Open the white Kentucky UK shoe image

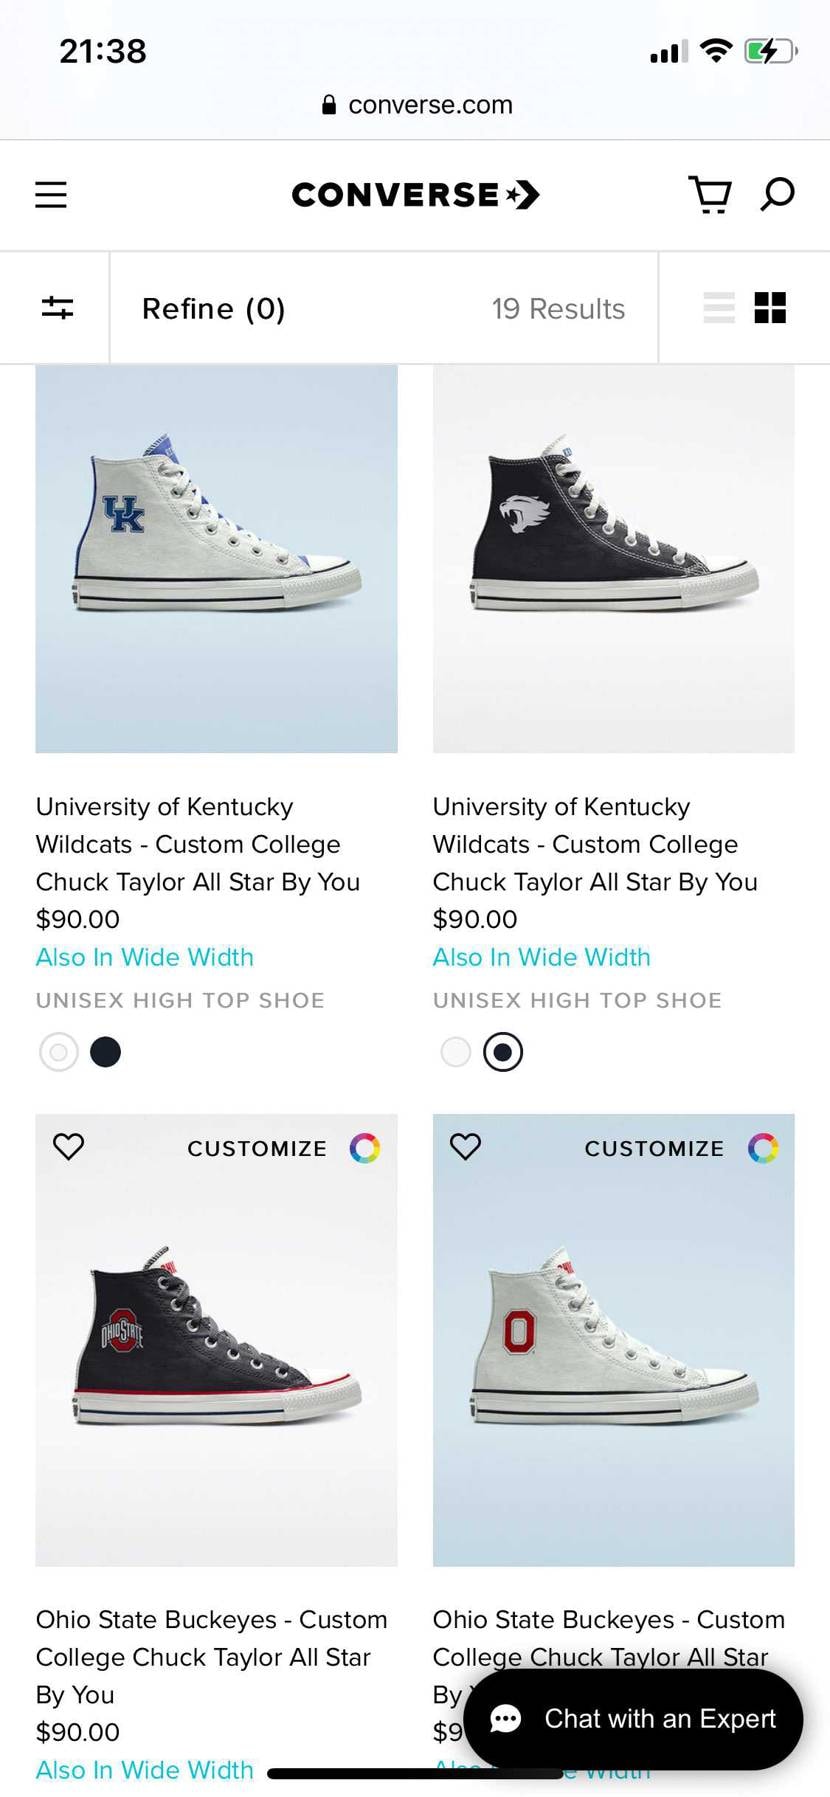216,558
